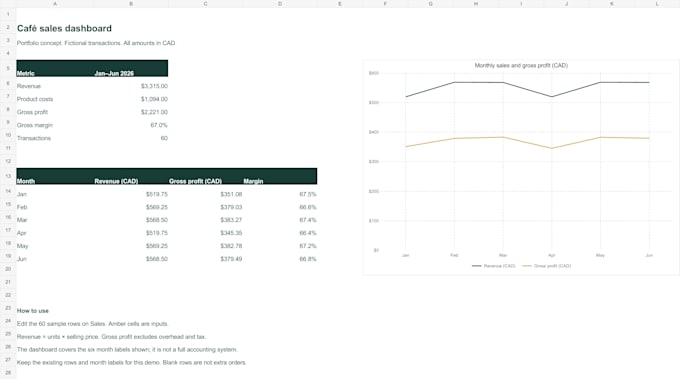Select May gross profit cell $382.78
Viewport: 680px width, 379px height.
point(231,246)
